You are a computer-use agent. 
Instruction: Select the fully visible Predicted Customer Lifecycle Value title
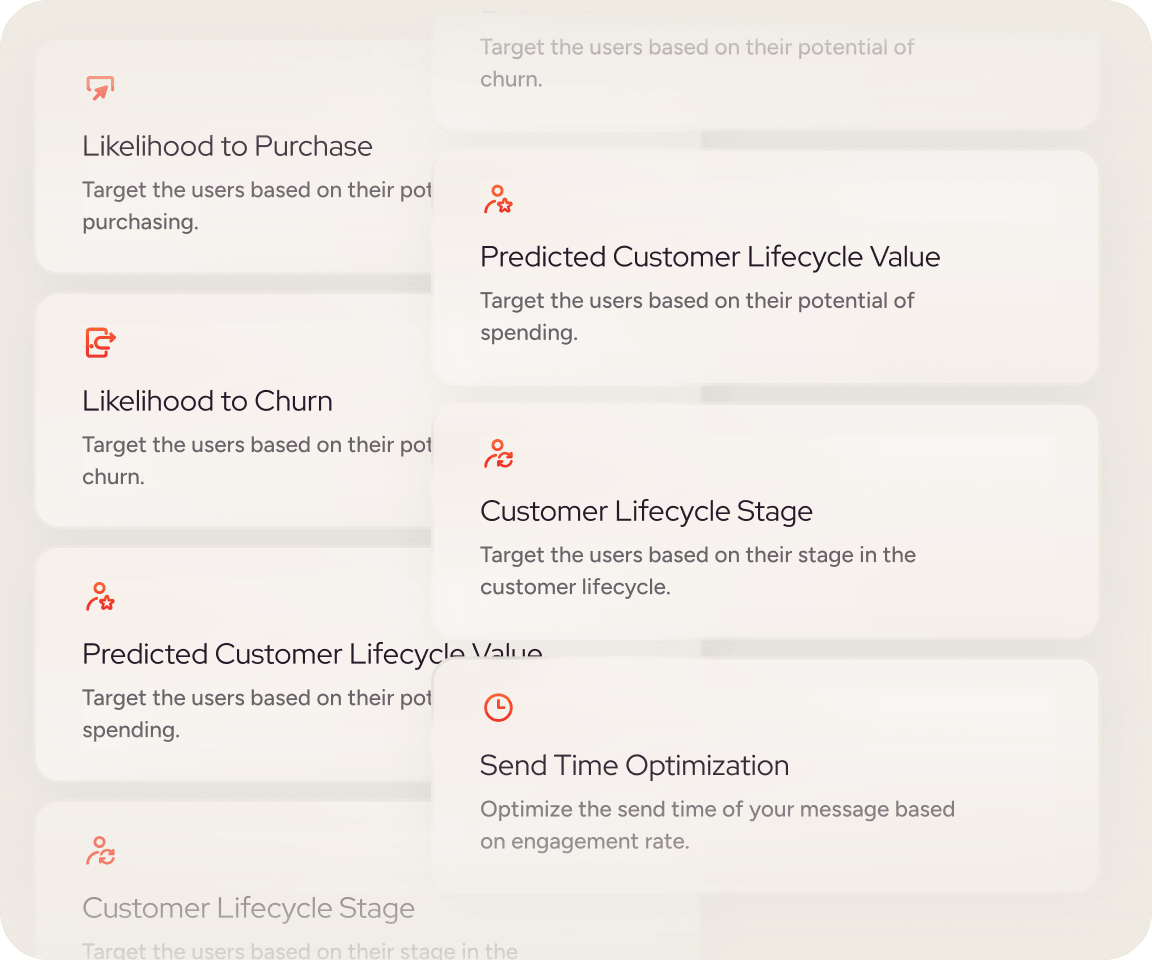click(x=710, y=257)
